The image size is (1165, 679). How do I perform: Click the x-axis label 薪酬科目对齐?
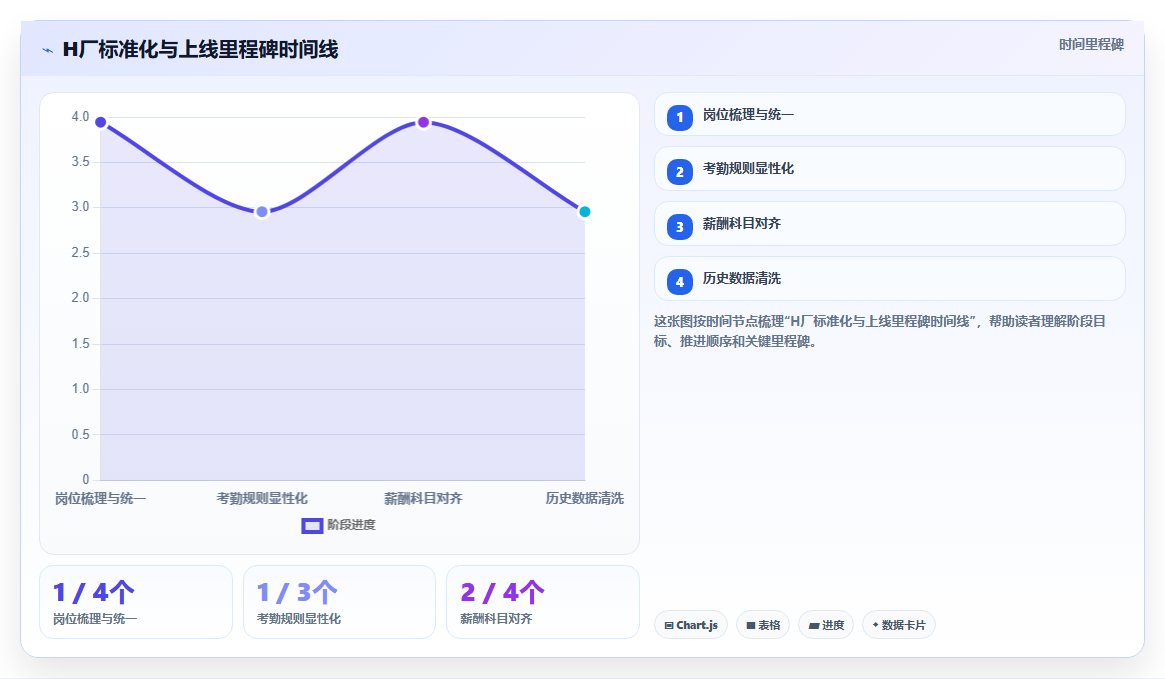click(424, 498)
